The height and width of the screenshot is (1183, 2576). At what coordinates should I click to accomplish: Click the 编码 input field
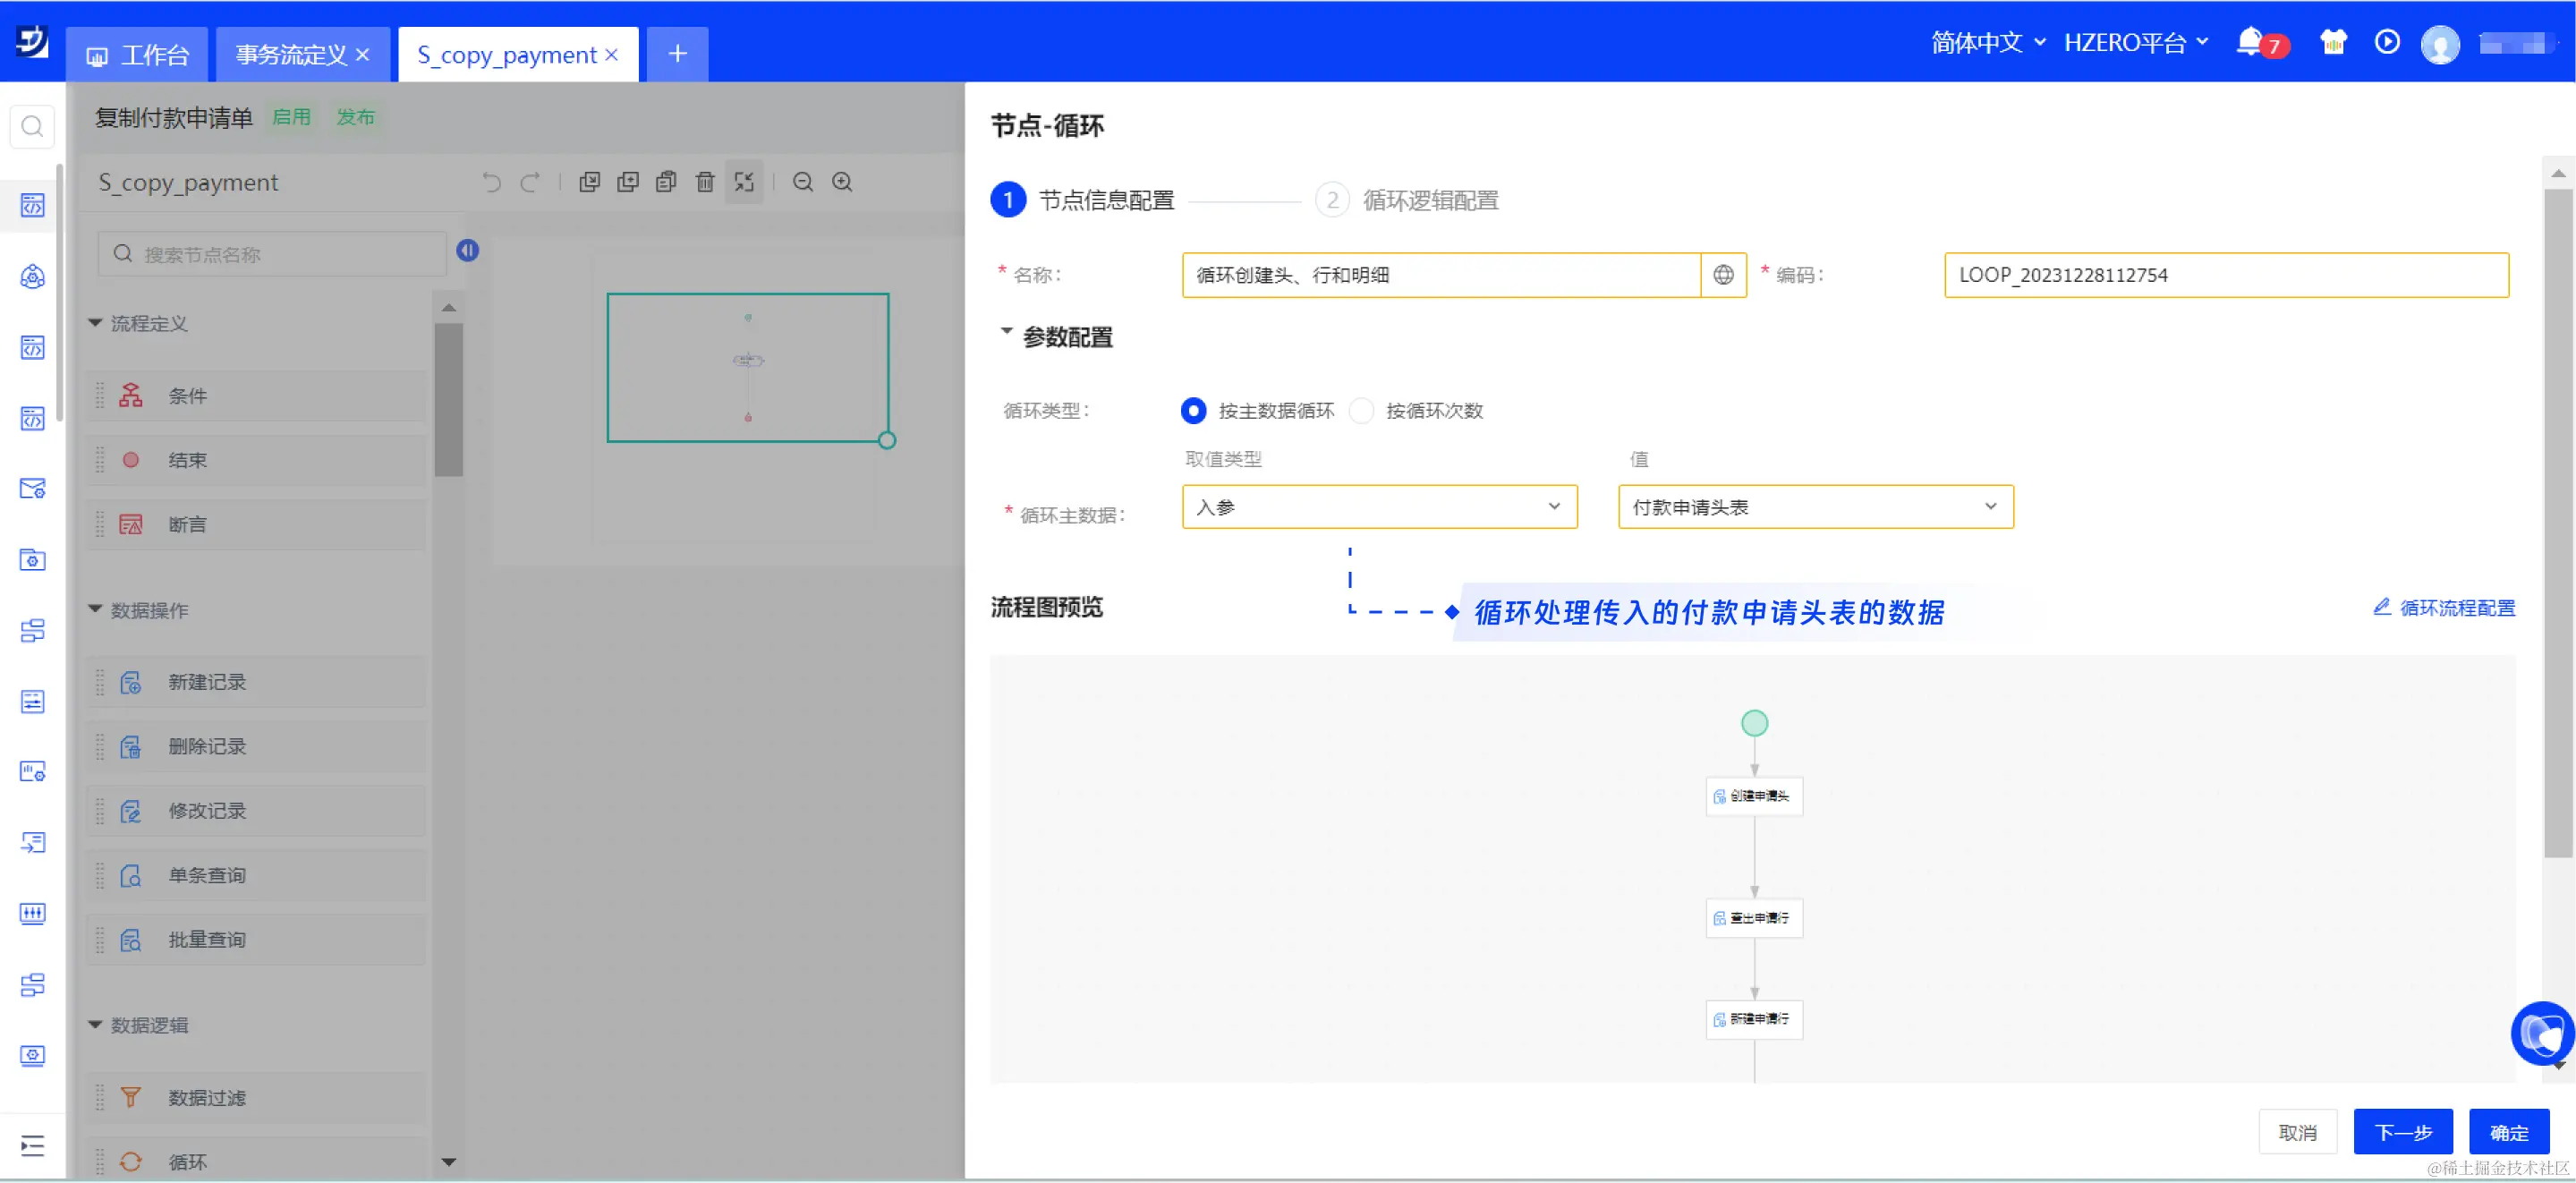pyautogui.click(x=2225, y=275)
